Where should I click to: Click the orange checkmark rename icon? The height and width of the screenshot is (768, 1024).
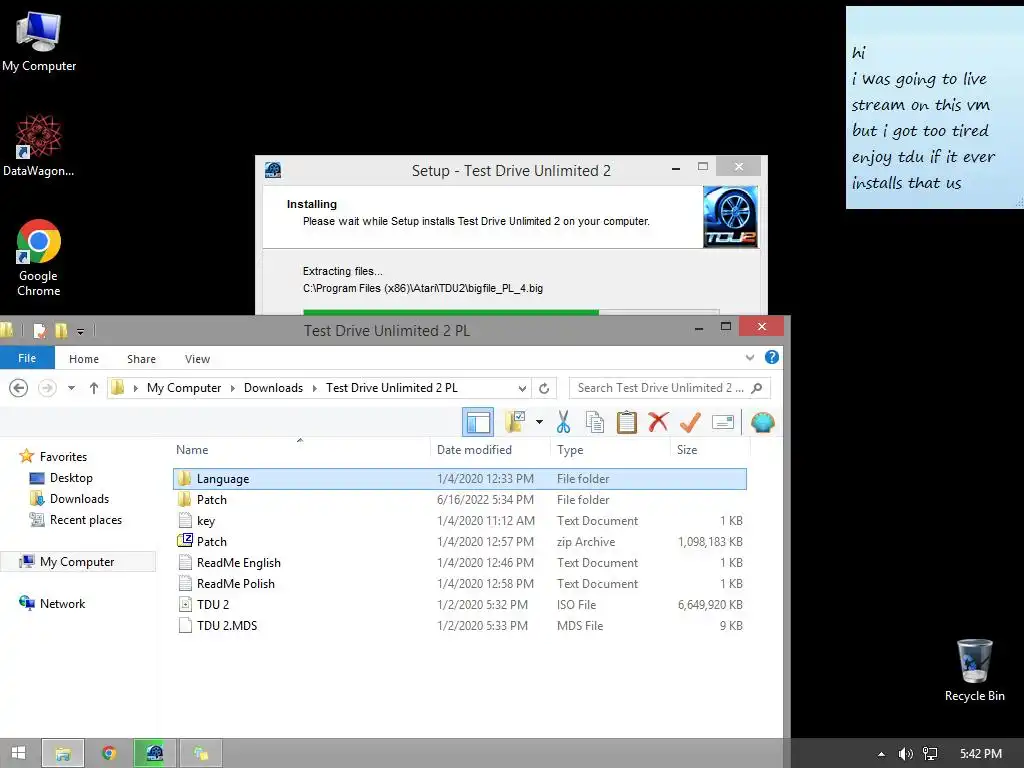click(690, 423)
